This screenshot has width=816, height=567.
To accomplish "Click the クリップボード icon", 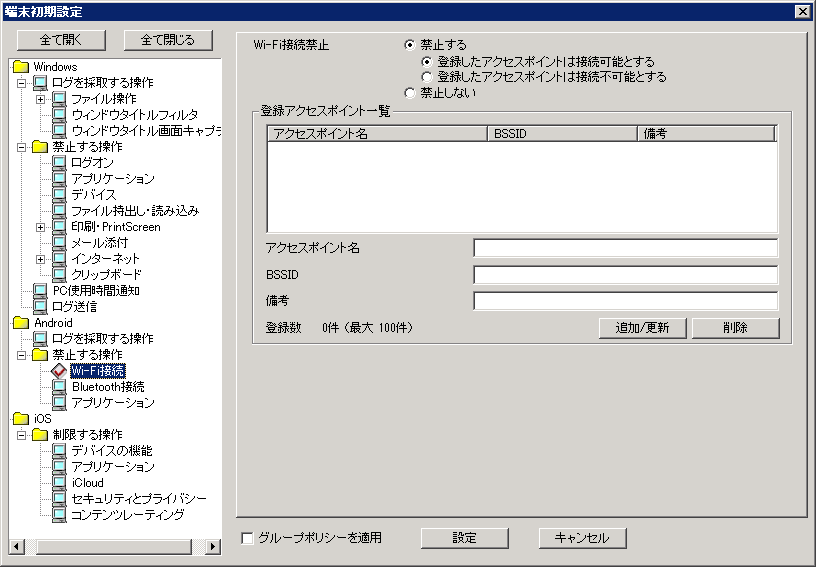I will [59, 275].
